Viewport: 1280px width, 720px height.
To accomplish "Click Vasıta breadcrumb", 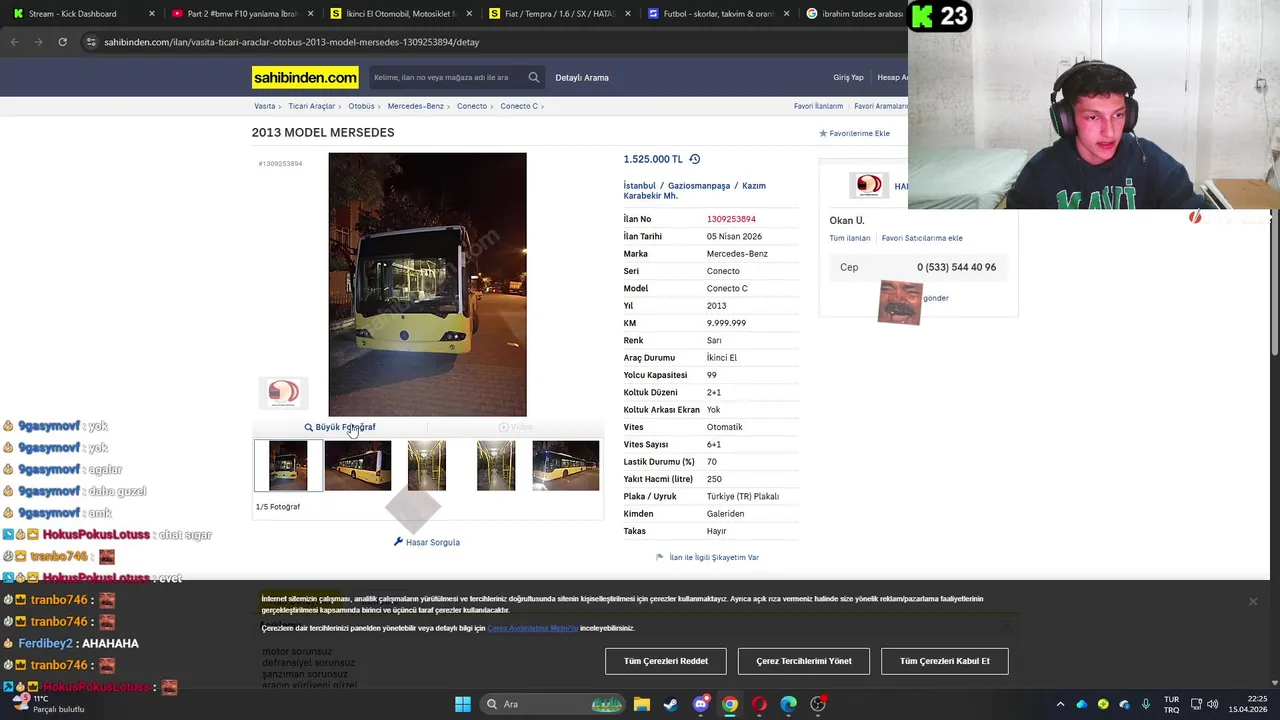I will (x=264, y=106).
